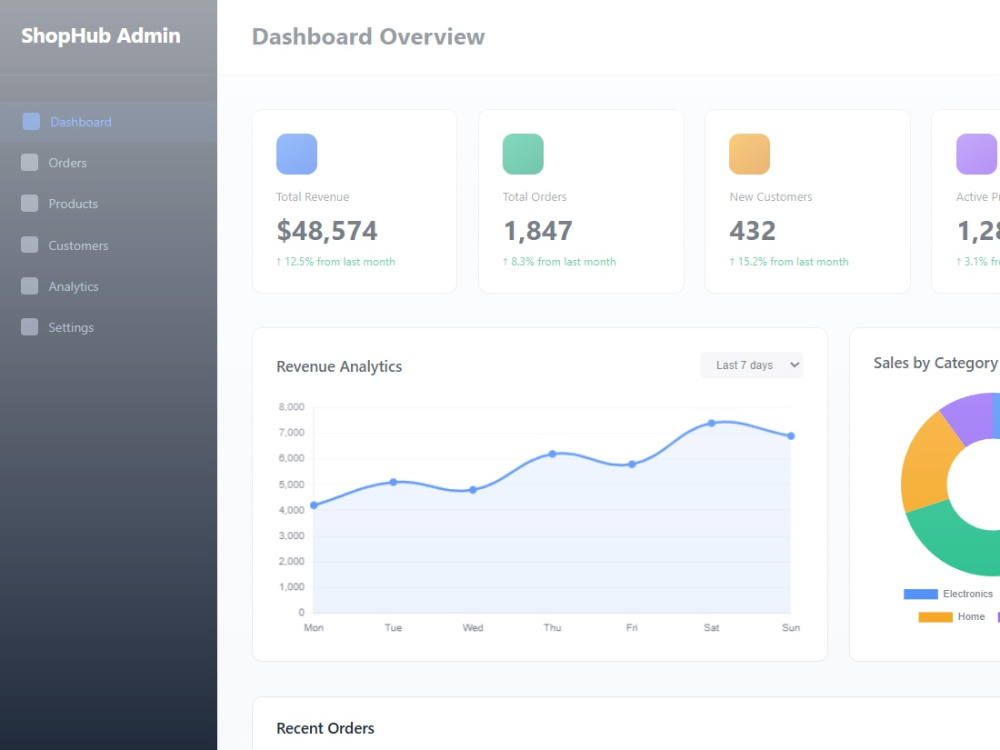The width and height of the screenshot is (1000, 750).
Task: Click the Thu data point on revenue chart
Action: [552, 454]
